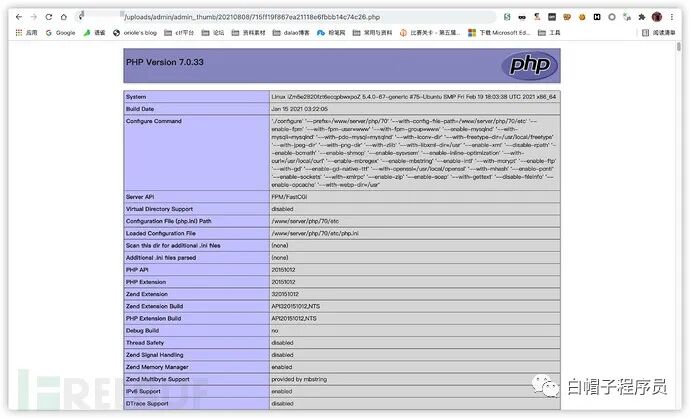Image resolution: width=690 pixels, height=418 pixels.
Task: Click the Debug Build value no
Action: (x=275, y=330)
